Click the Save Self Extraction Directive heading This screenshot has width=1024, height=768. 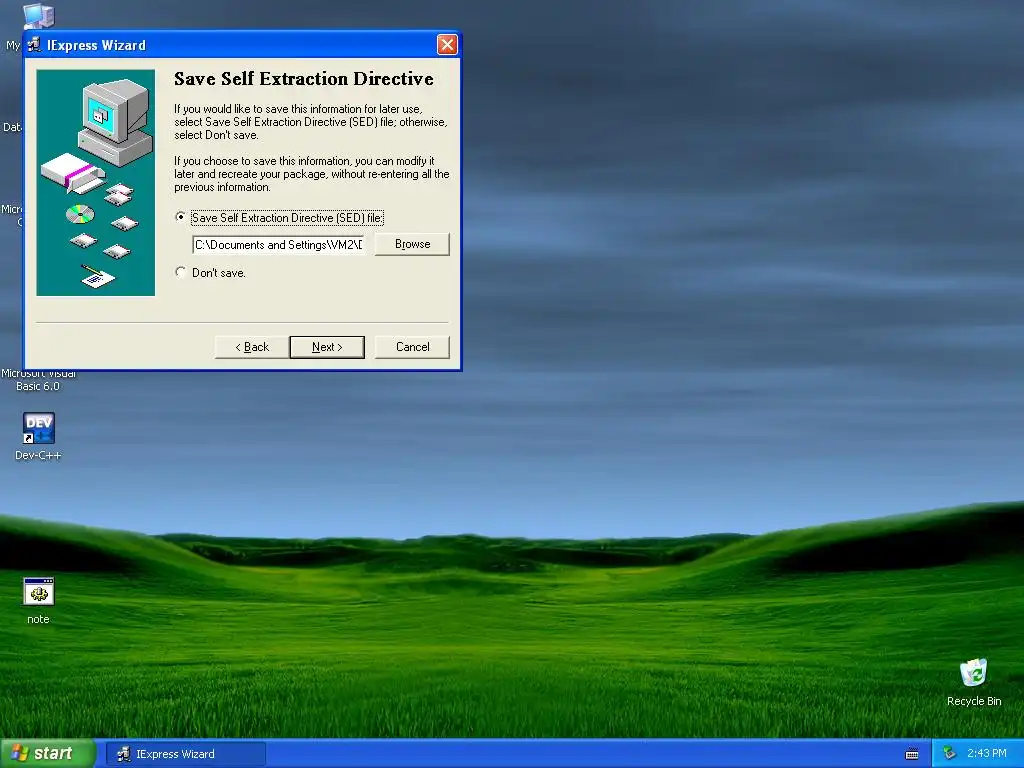pos(304,79)
